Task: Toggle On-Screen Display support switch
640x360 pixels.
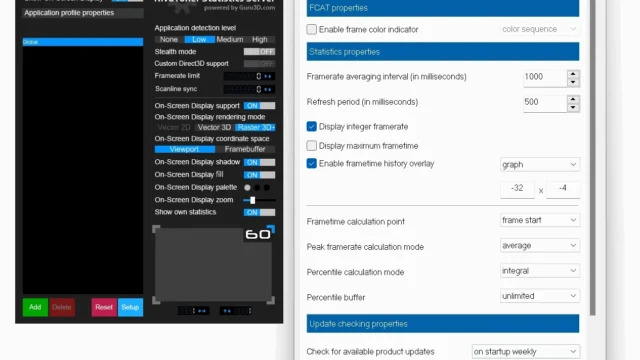Action: pyautogui.click(x=259, y=106)
